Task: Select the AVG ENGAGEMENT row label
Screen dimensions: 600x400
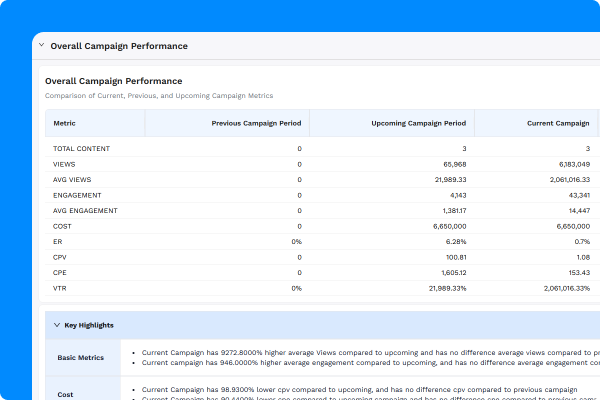Action: pos(85,210)
